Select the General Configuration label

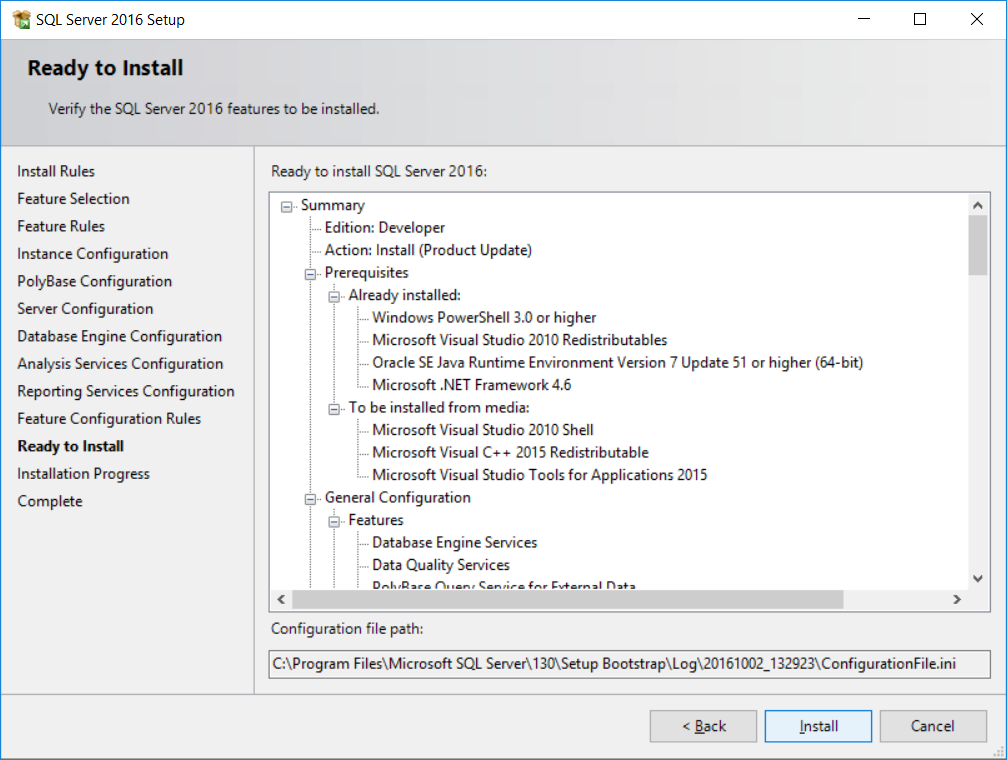point(398,498)
